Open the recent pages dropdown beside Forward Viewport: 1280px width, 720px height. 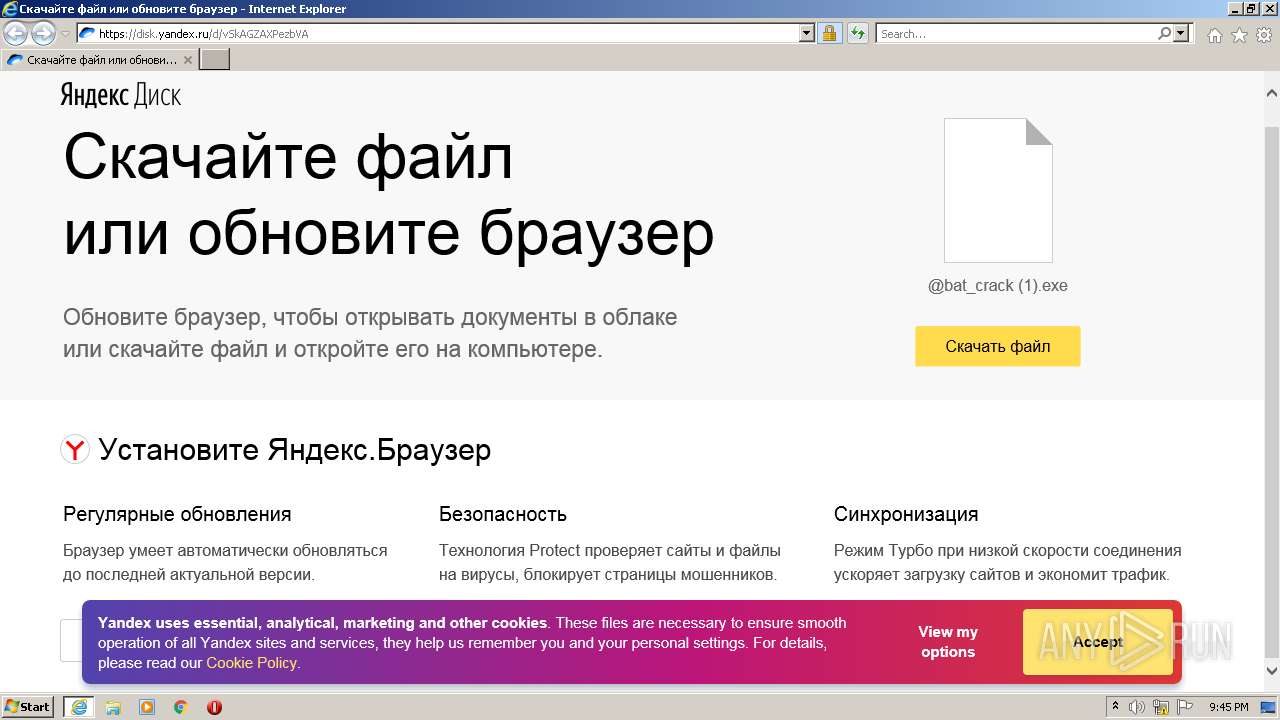pos(65,34)
